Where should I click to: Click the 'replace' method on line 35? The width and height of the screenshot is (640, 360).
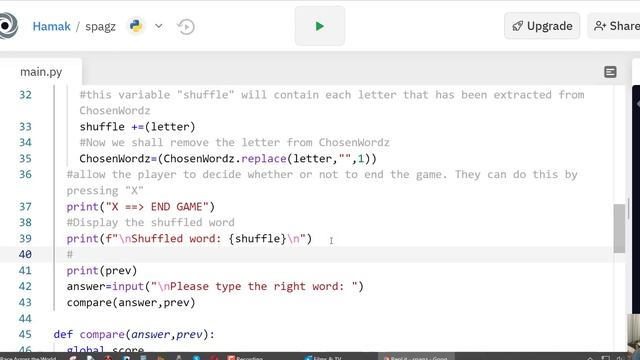pos(264,158)
